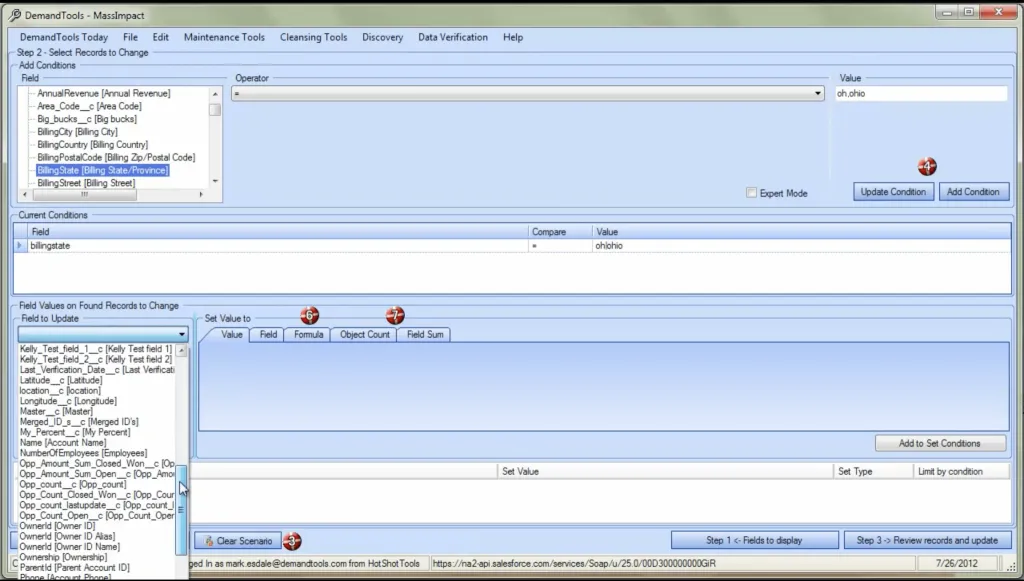Select Big_bucks__c [Big bucks] field
Viewport: 1024px width, 581px height.
click(87, 119)
